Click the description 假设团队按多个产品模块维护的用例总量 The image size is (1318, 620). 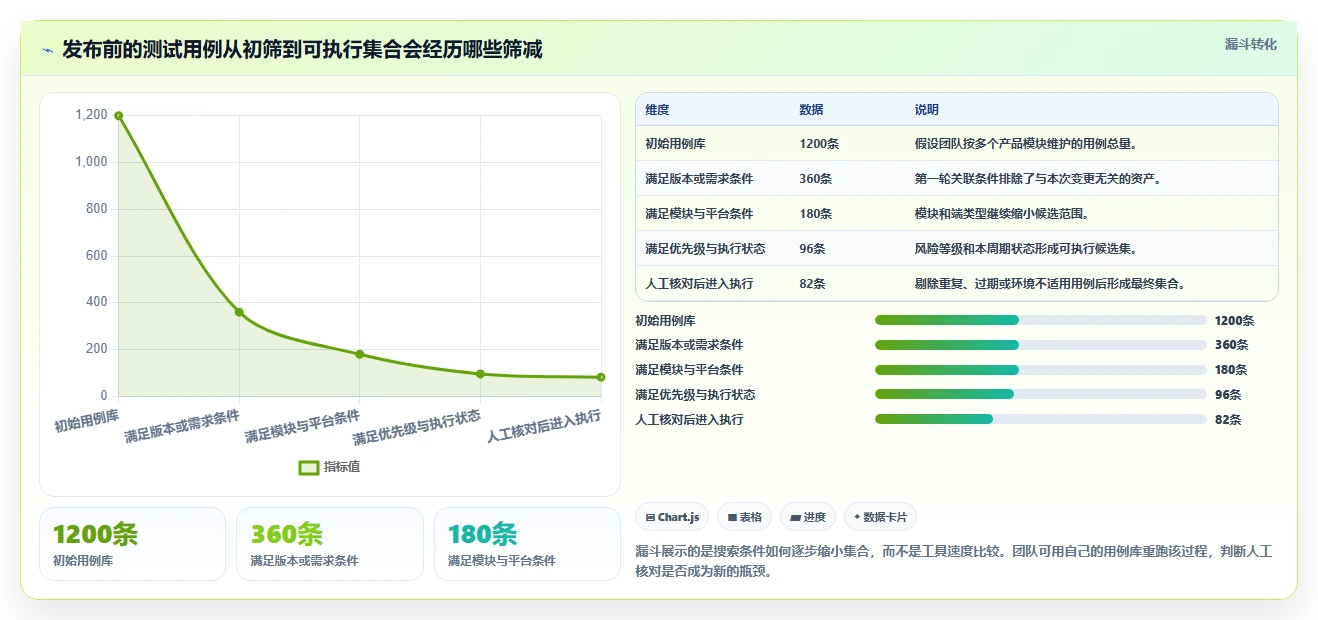[x=1025, y=144]
